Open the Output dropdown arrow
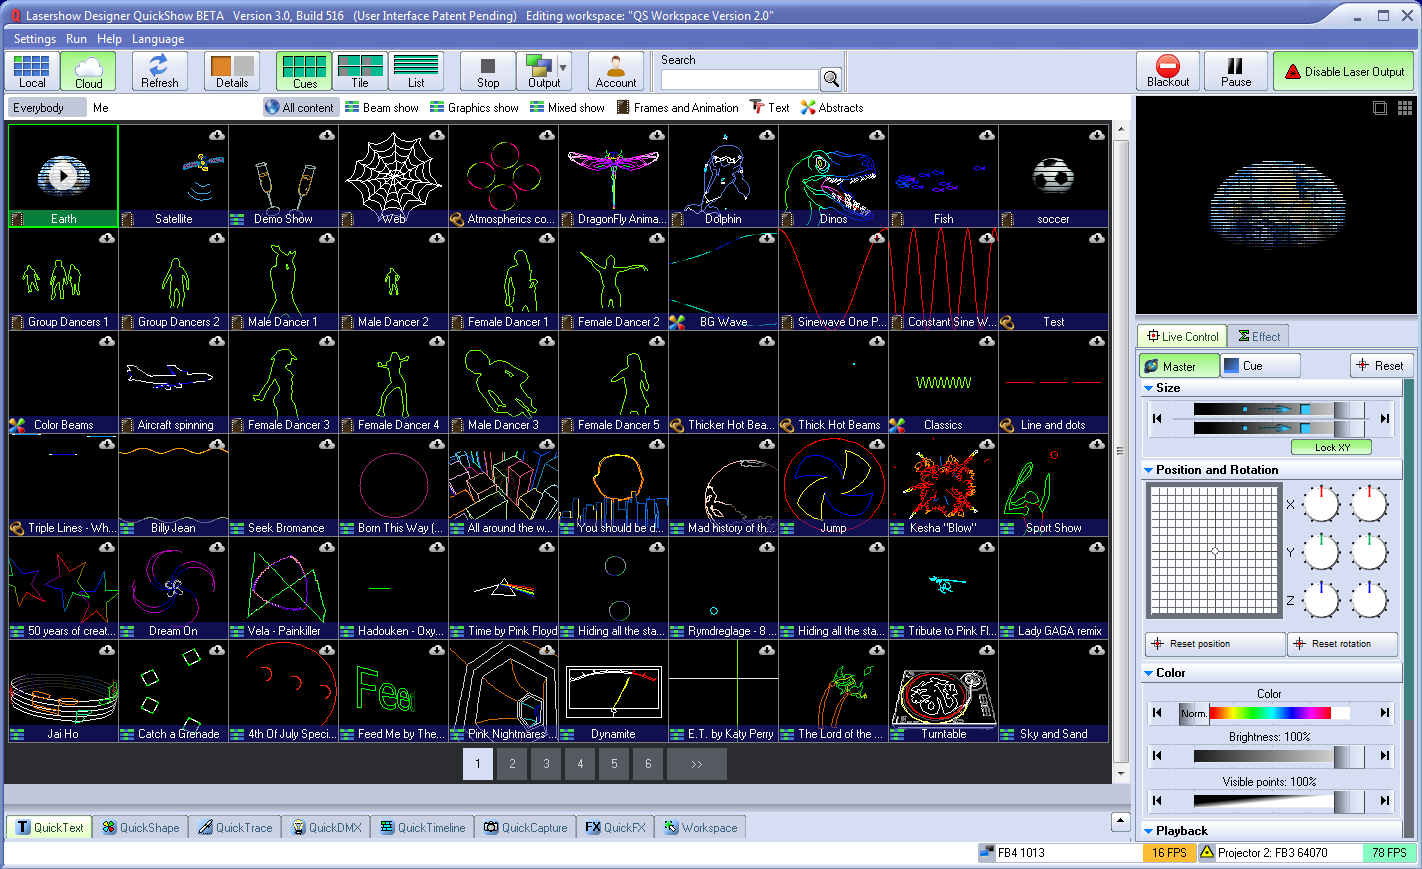1422x869 pixels. [x=563, y=69]
